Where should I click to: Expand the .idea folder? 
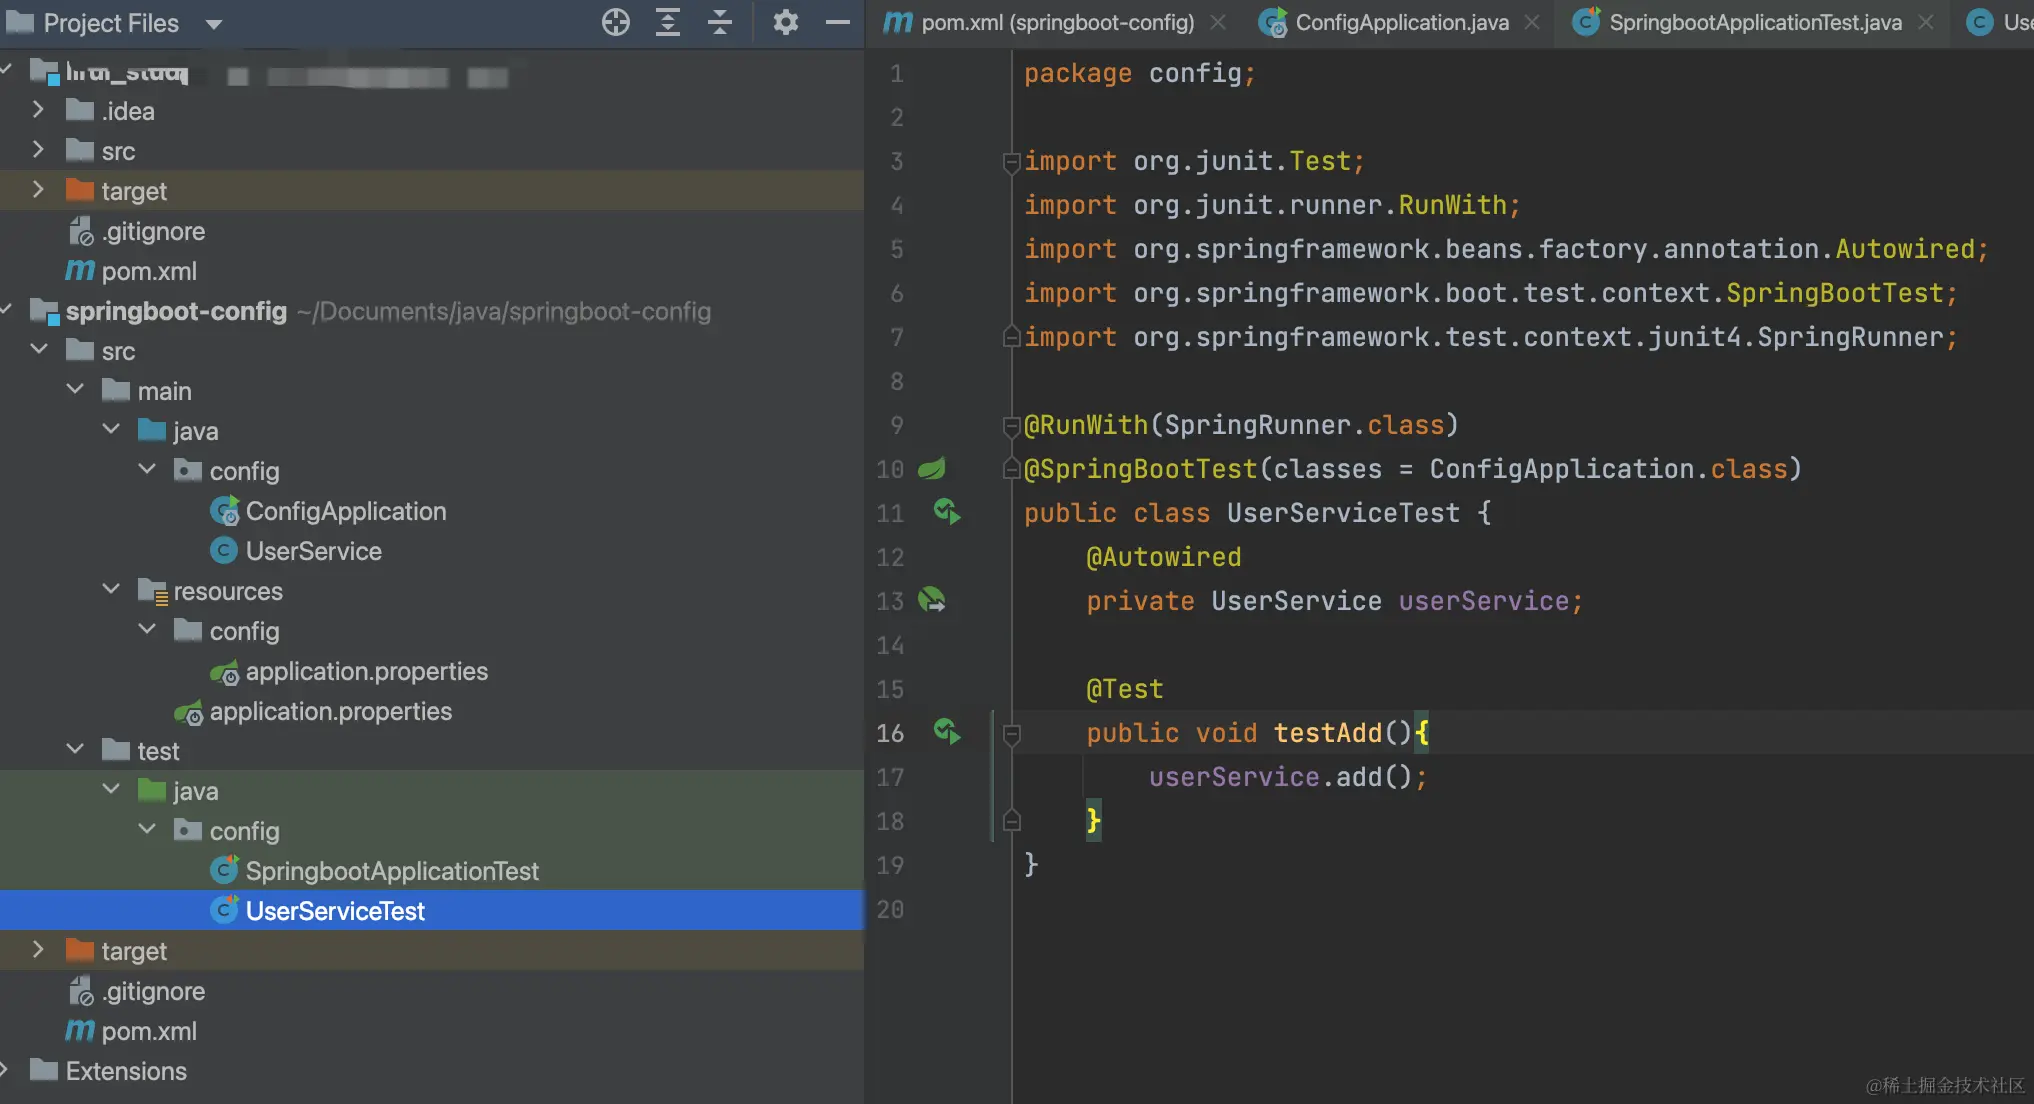38,110
